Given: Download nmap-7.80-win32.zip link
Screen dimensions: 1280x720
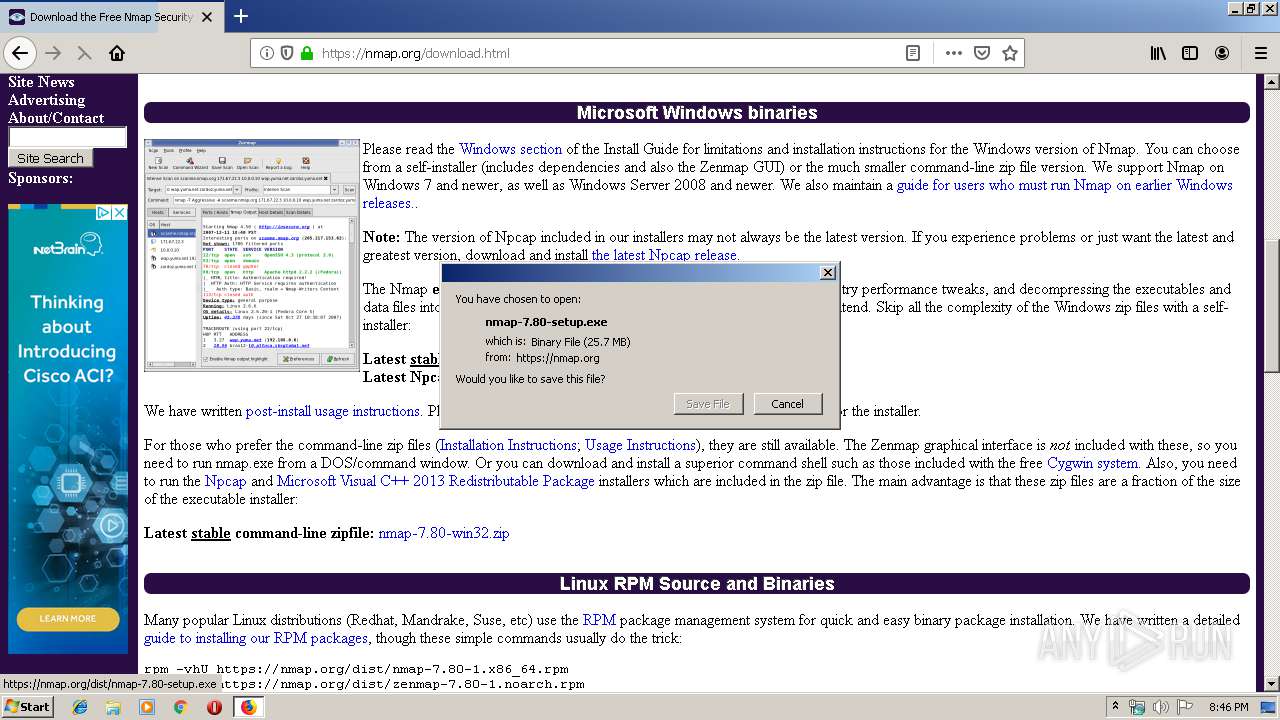Looking at the screenshot, I should pyautogui.click(x=444, y=533).
